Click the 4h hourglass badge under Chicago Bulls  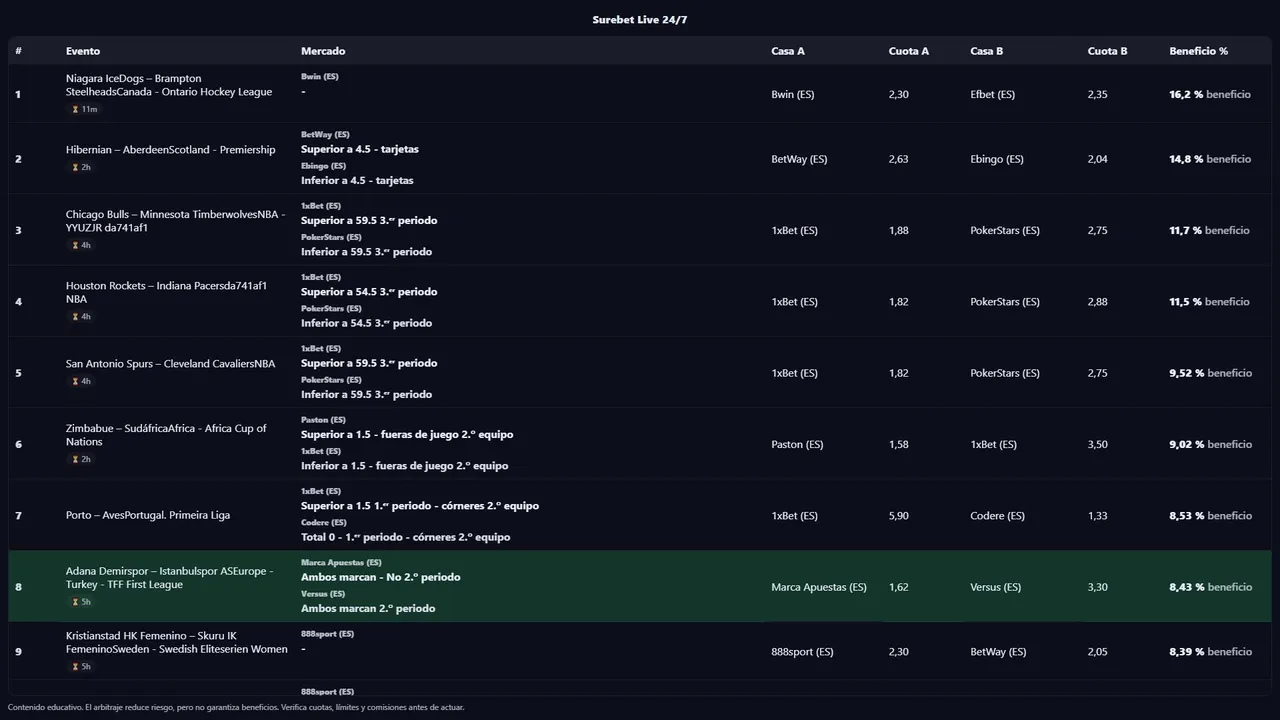81,245
